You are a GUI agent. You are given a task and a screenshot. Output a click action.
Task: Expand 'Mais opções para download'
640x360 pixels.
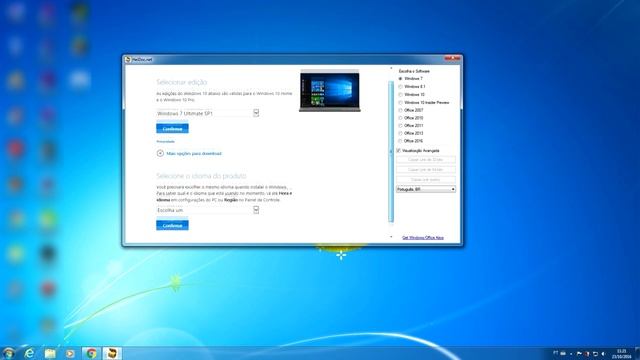189,153
